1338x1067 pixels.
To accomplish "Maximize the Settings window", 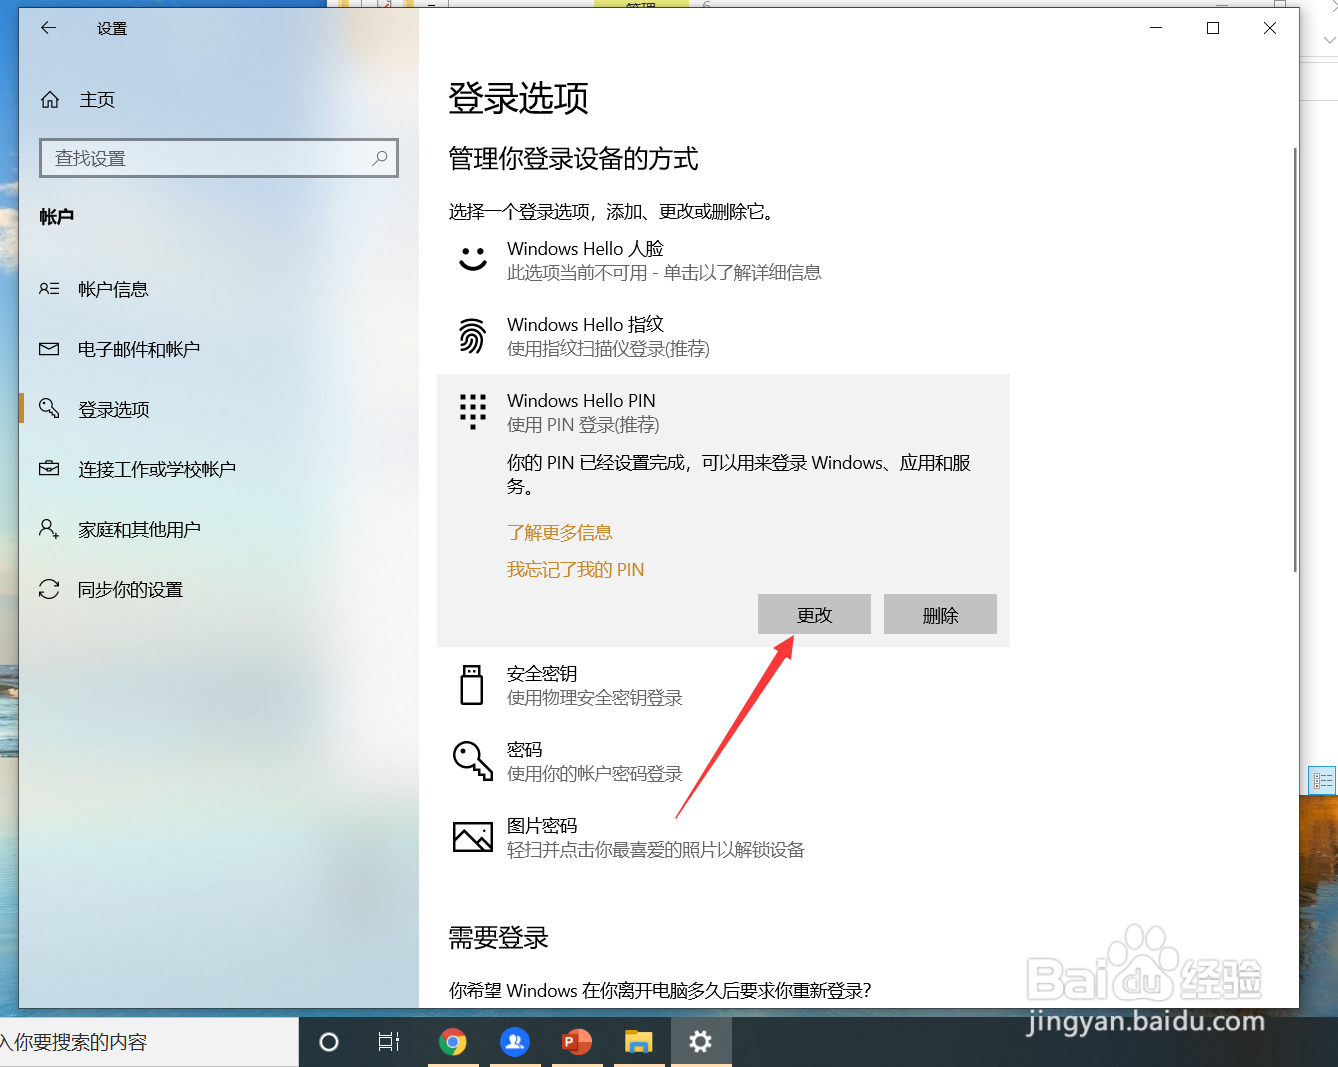I will click(1213, 28).
